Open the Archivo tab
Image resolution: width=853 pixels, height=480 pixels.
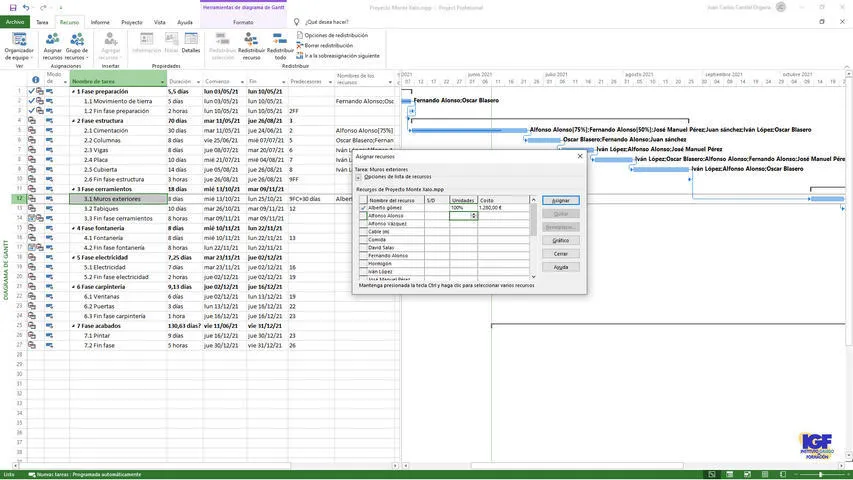coord(15,22)
